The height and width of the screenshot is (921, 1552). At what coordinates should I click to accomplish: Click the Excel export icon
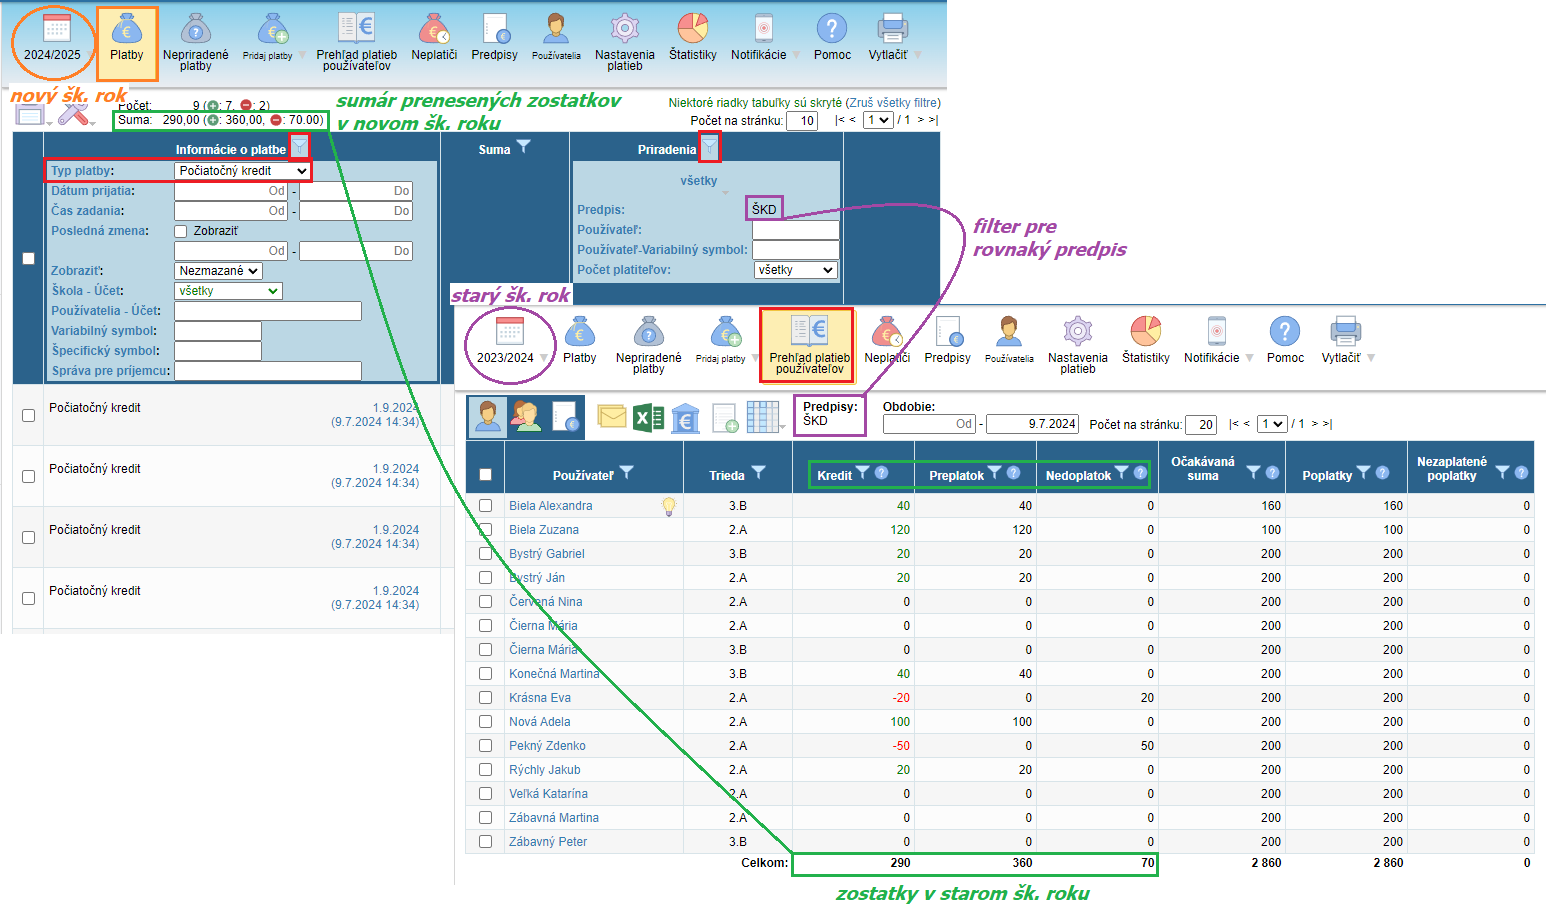point(648,417)
